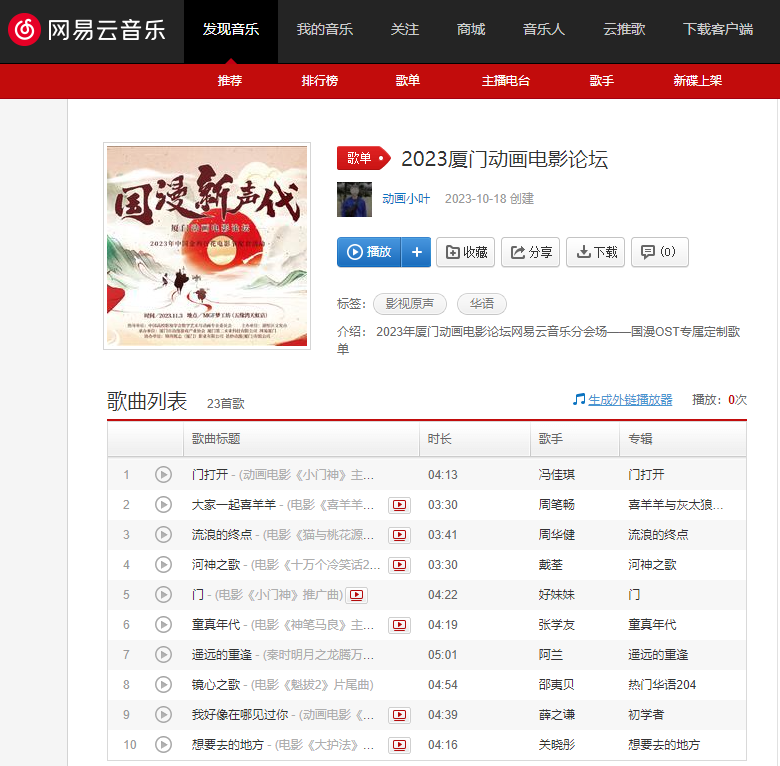Image resolution: width=780 pixels, height=766 pixels.
Task: Play song 5 门
Action: pos(163,594)
